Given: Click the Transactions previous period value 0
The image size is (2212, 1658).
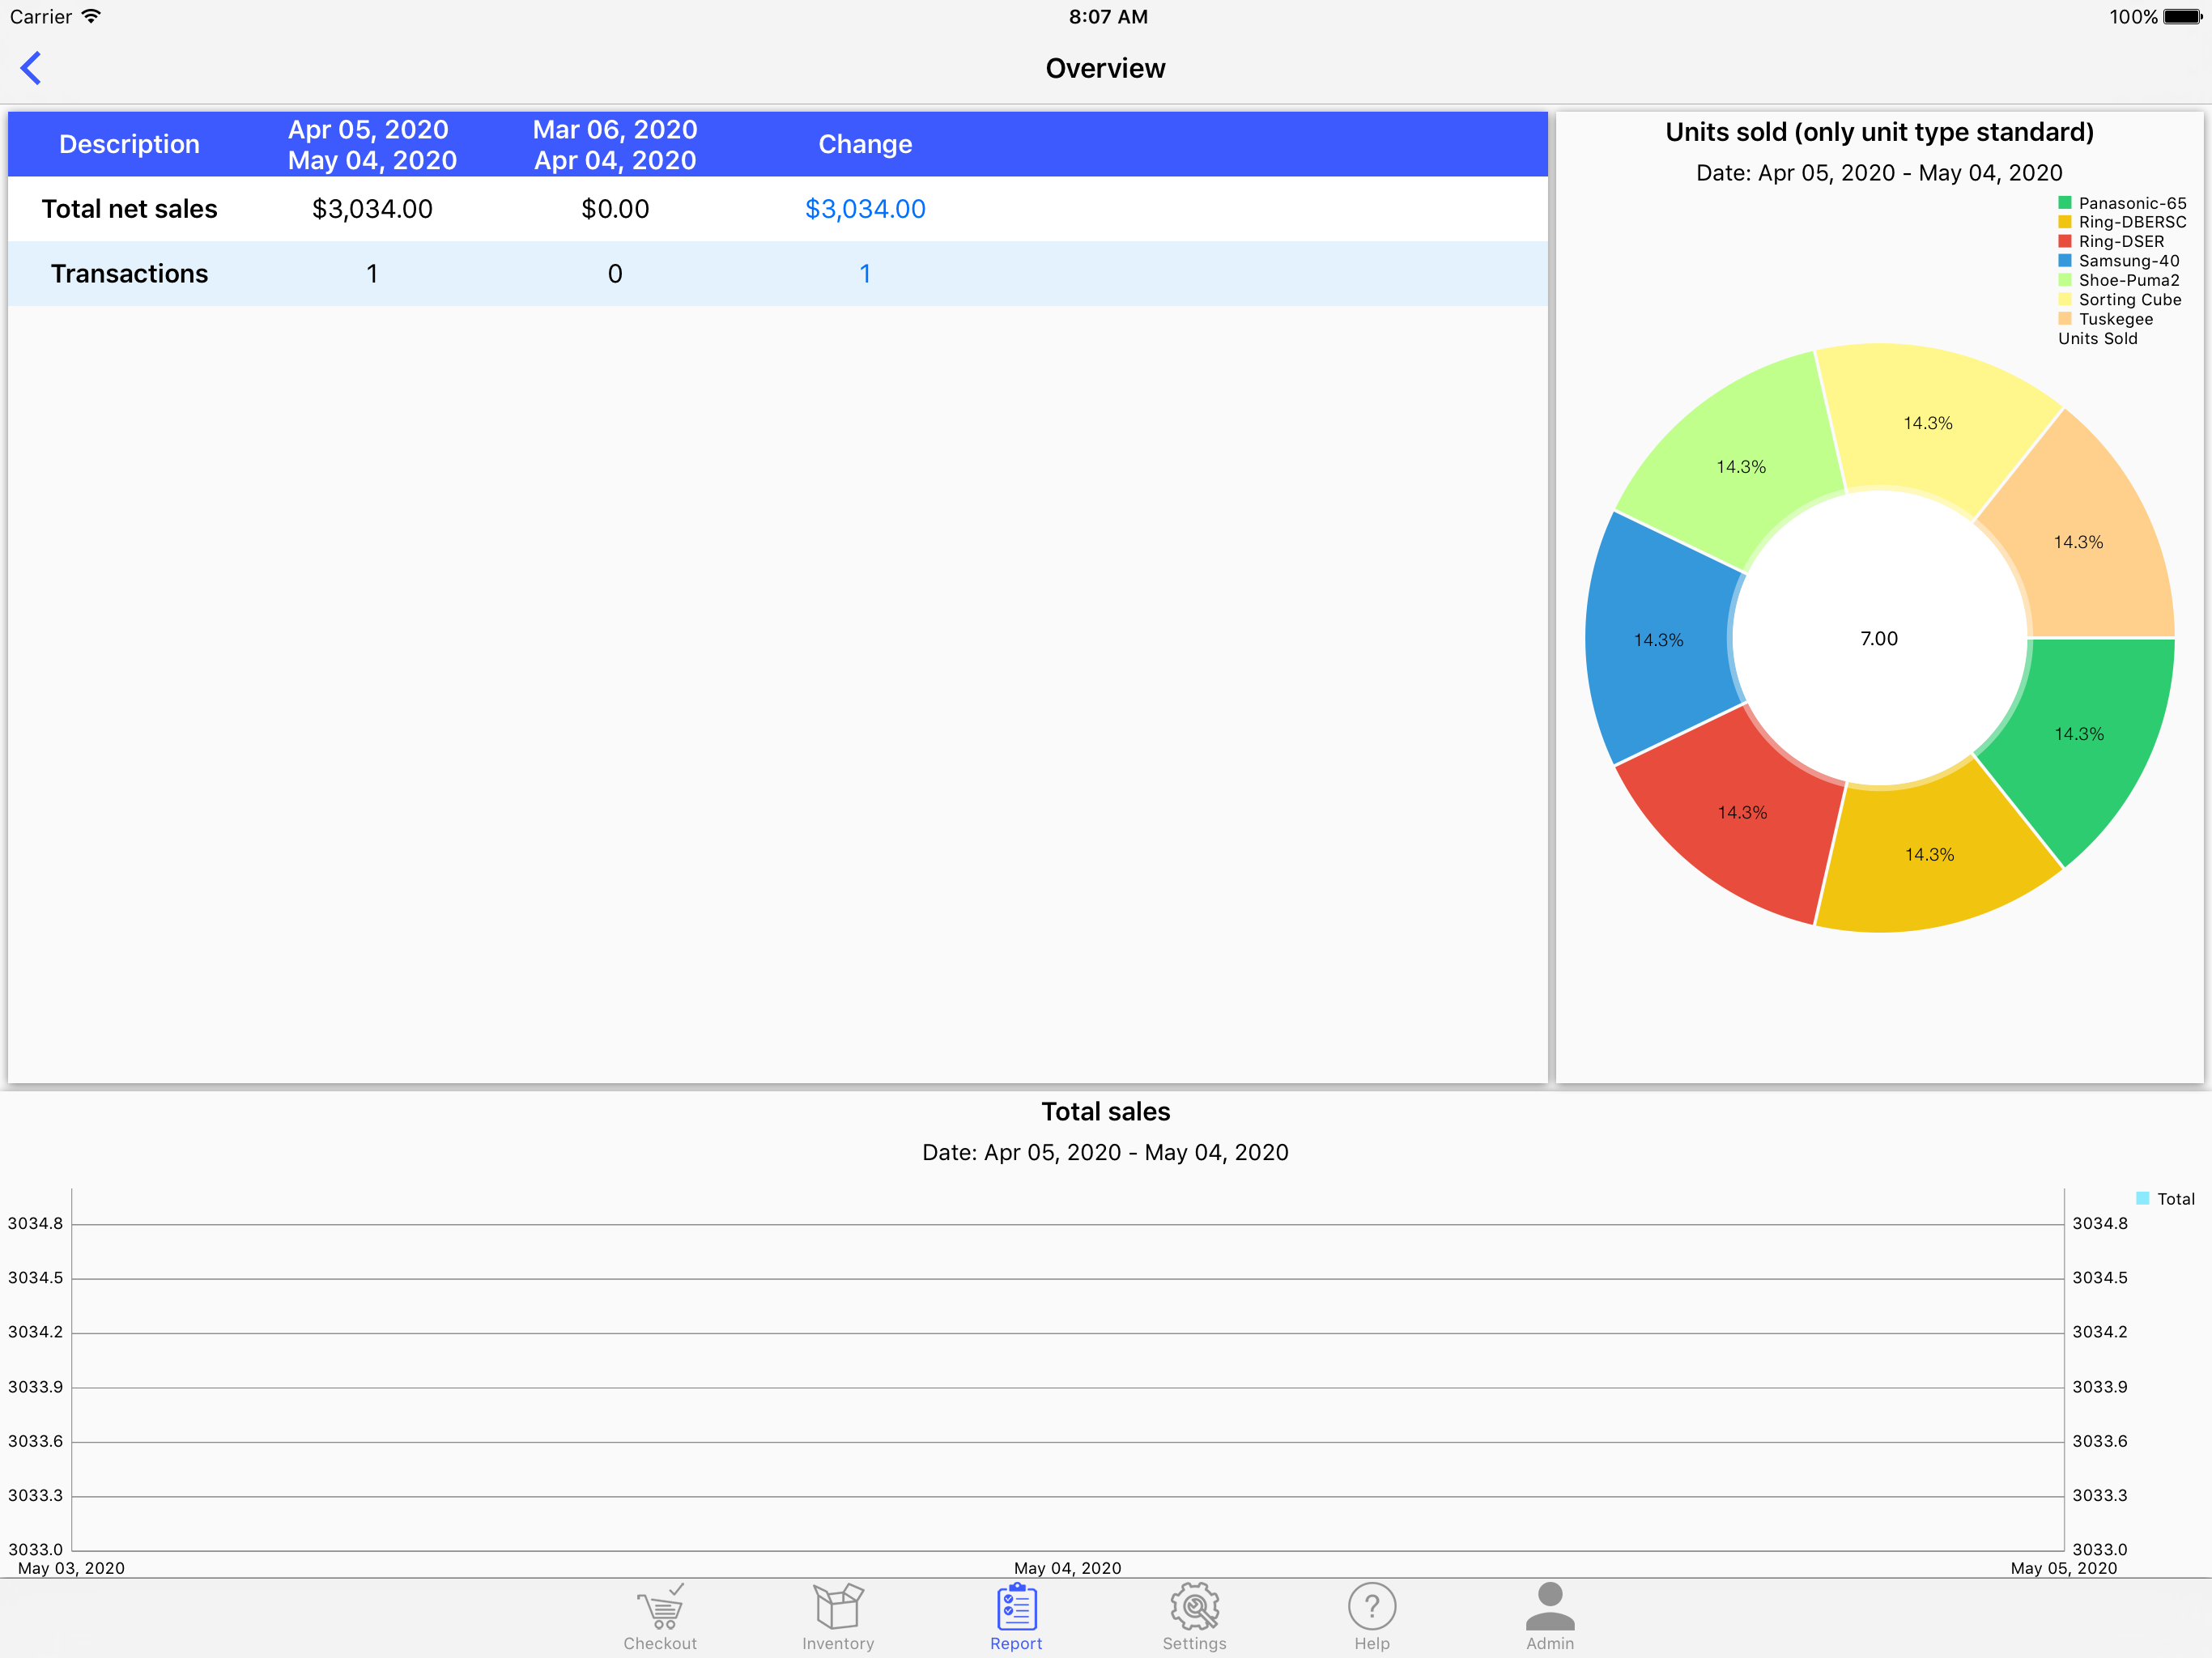Looking at the screenshot, I should tap(615, 274).
